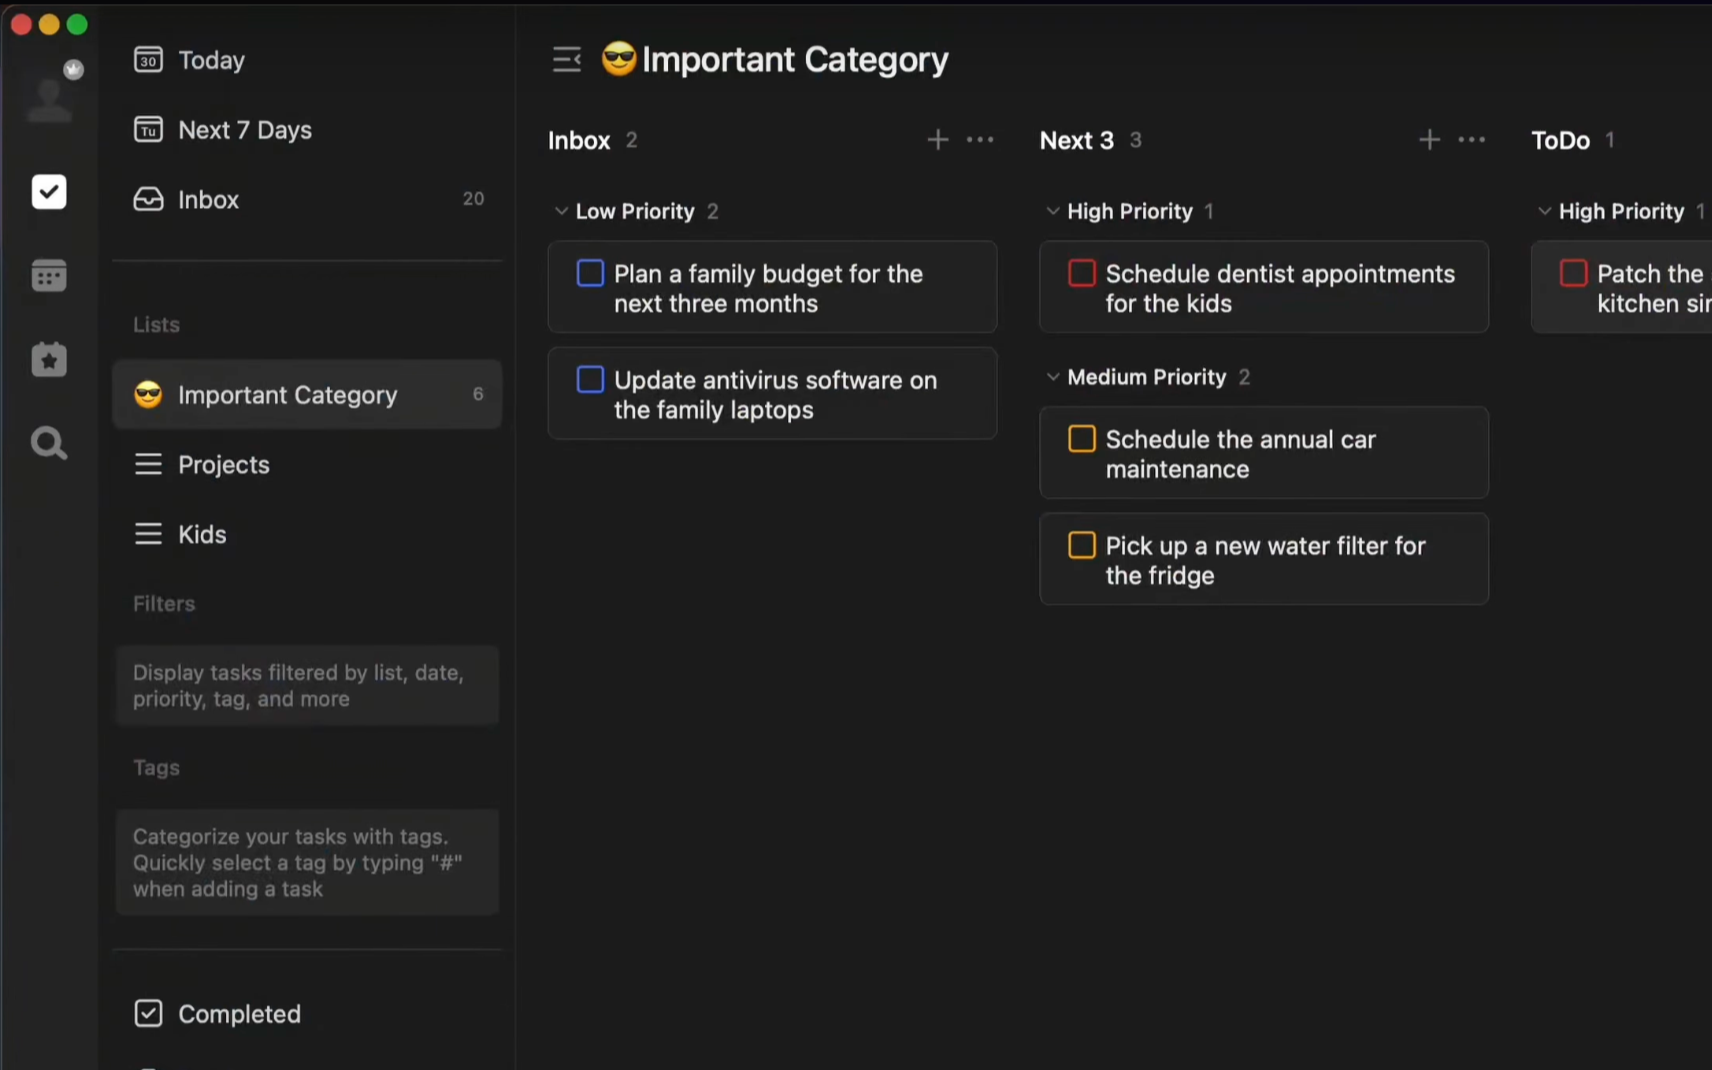Image resolution: width=1712 pixels, height=1070 pixels.
Task: Click the Search magnifier icon
Action: [49, 443]
